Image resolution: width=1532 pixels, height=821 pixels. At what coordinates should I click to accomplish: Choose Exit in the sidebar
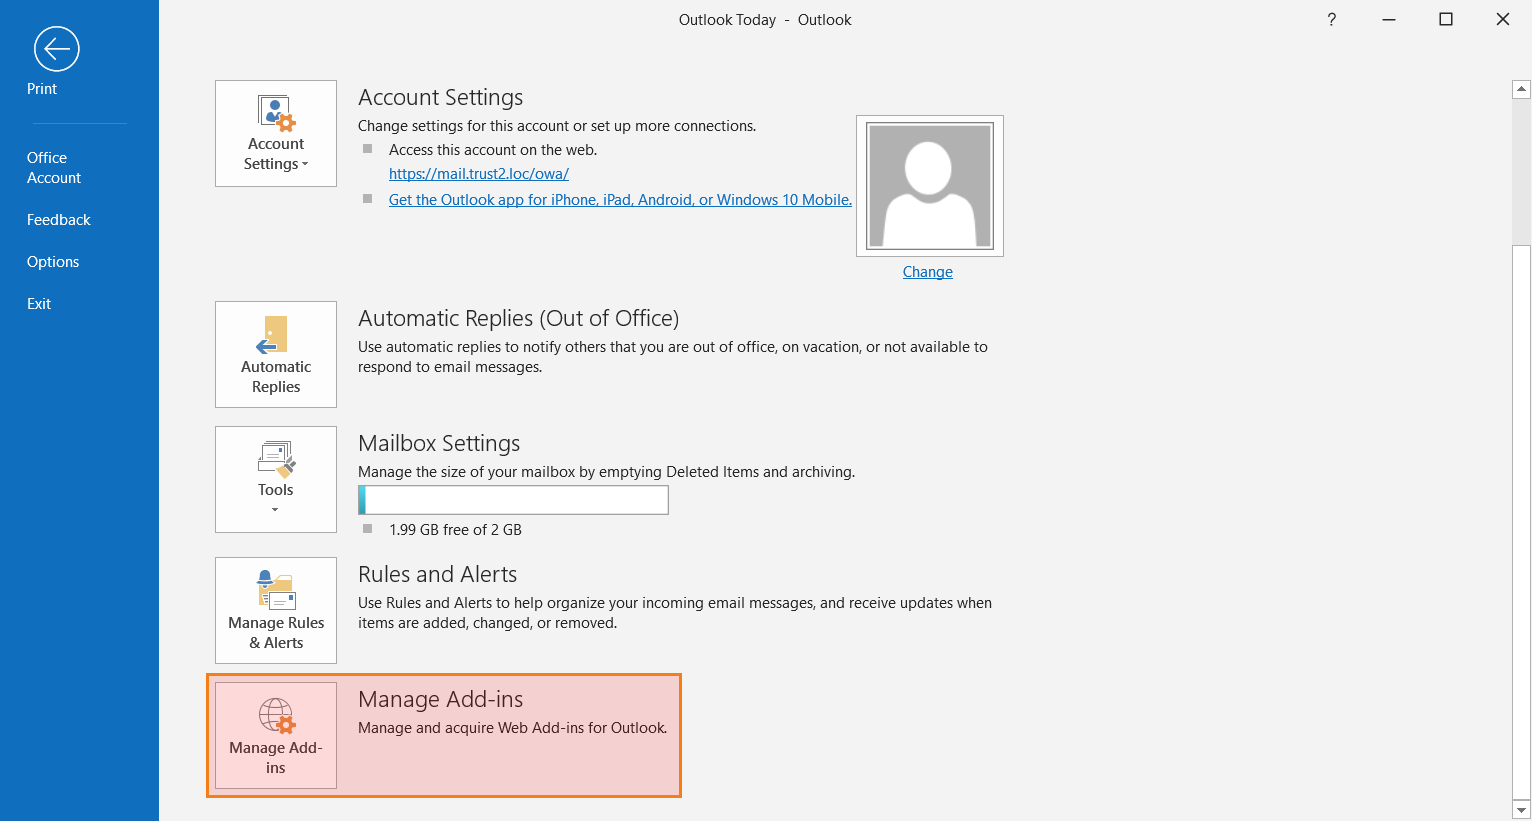click(39, 304)
